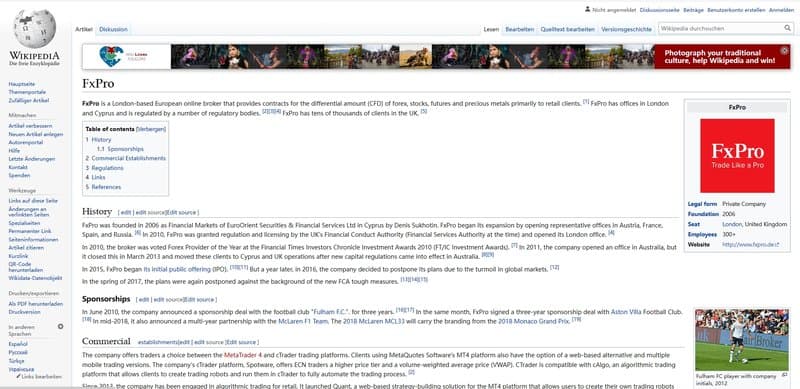Click the pencil icon Links bearbeiten
800x389 pixels.
(x=19, y=377)
